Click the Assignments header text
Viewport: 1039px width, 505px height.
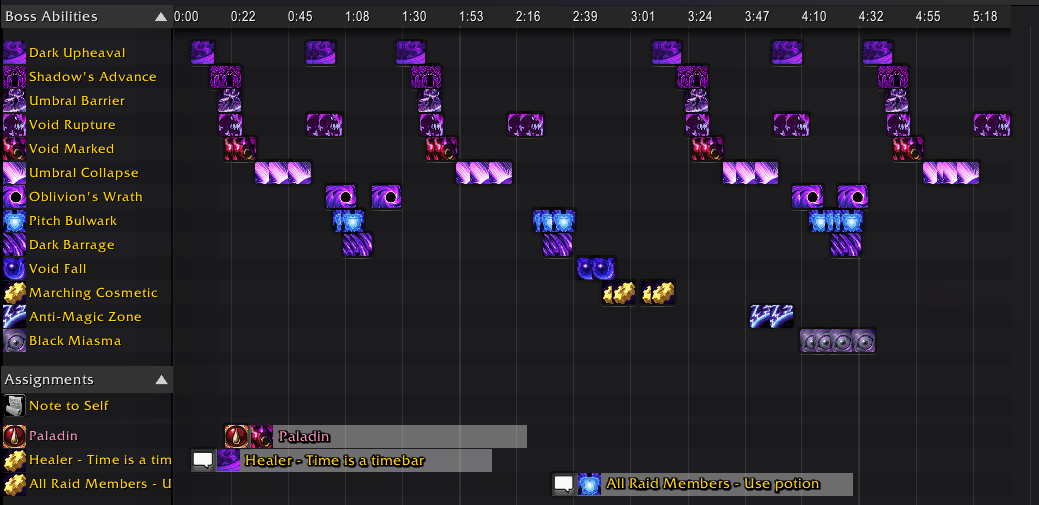(49, 380)
